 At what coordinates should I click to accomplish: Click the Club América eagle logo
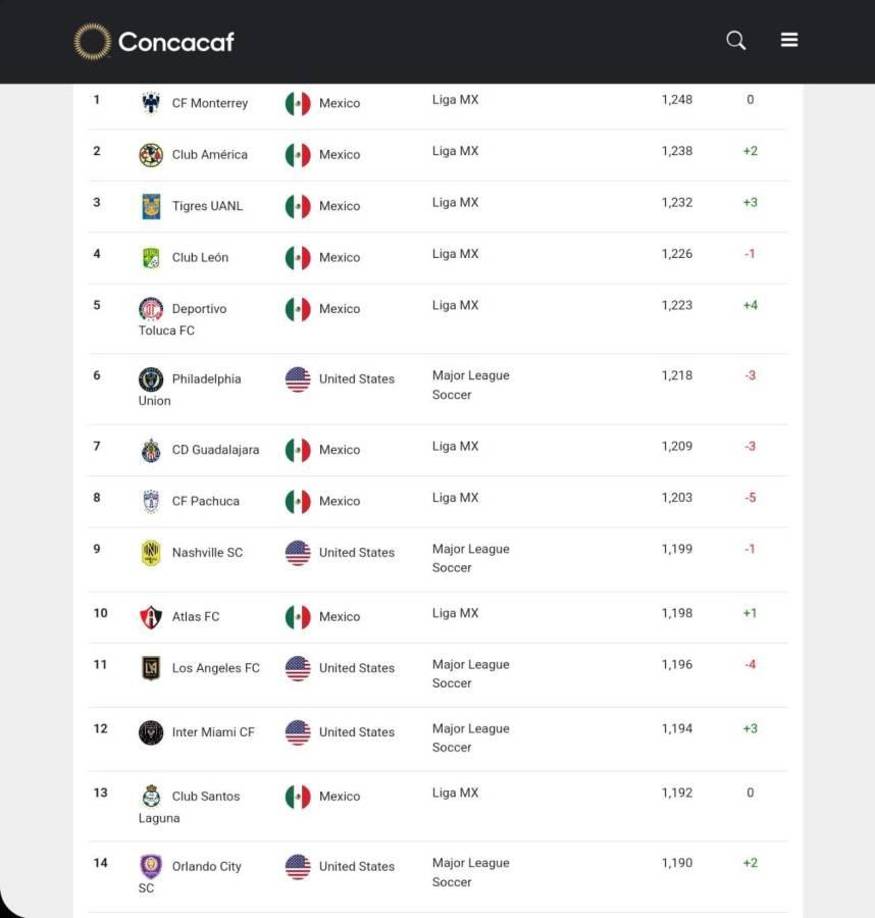150,154
